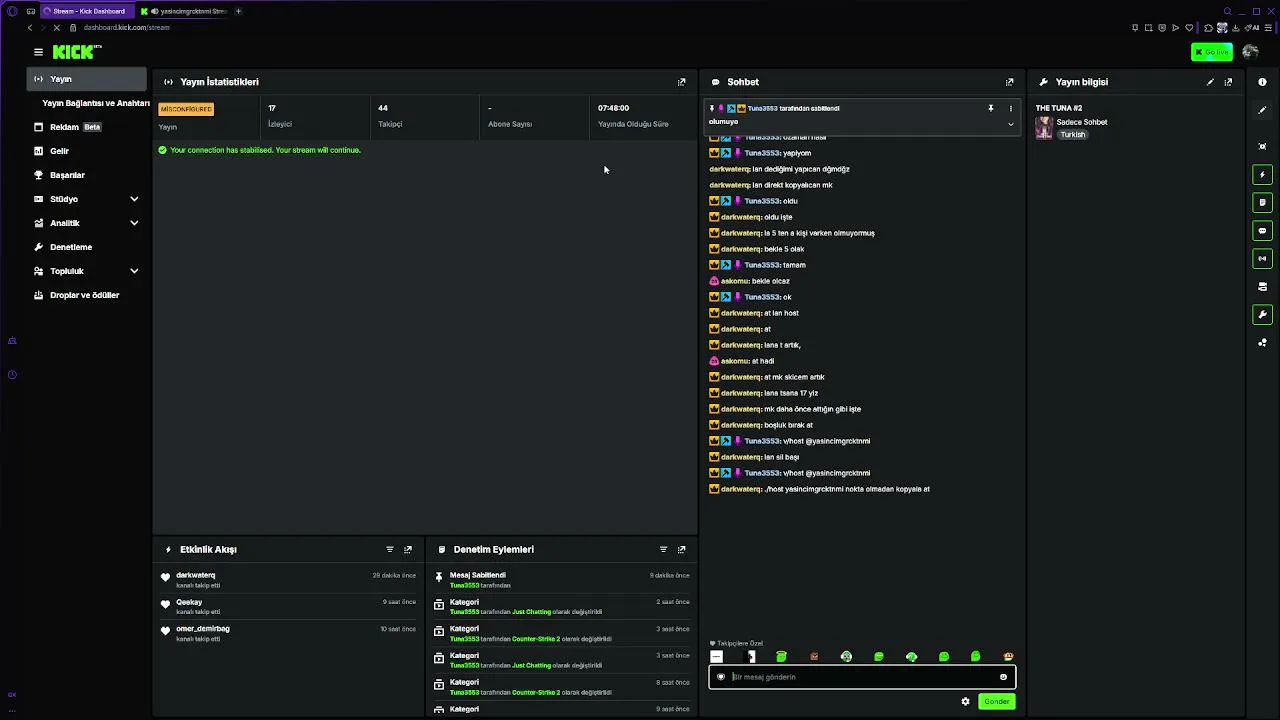Viewport: 1280px width, 720px height.
Task: Click the pencil icon in the right rail
Action: click(1262, 110)
